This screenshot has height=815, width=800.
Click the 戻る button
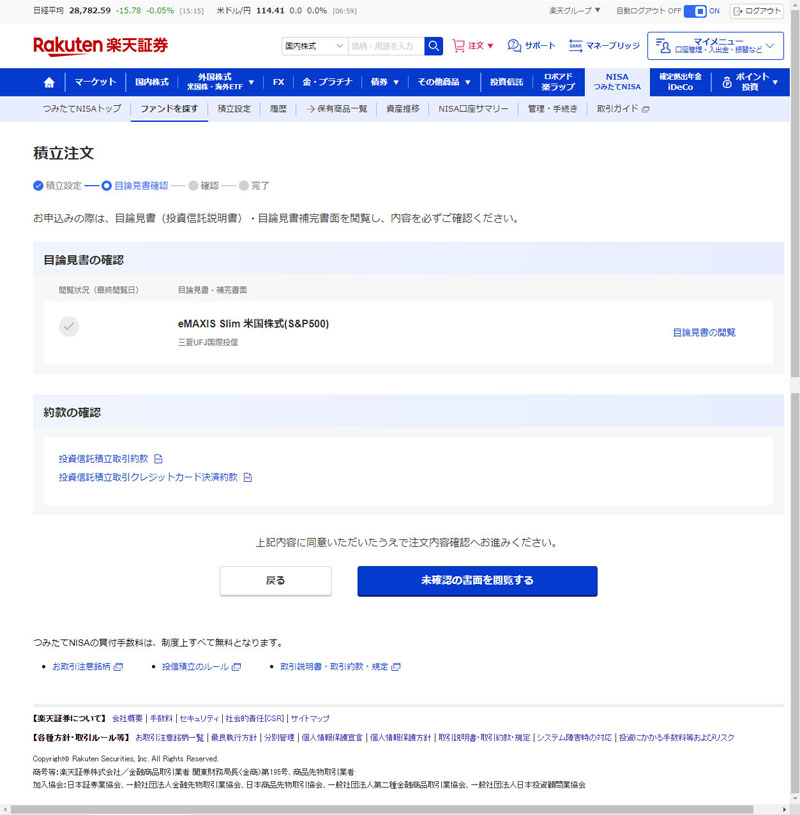[x=275, y=581]
